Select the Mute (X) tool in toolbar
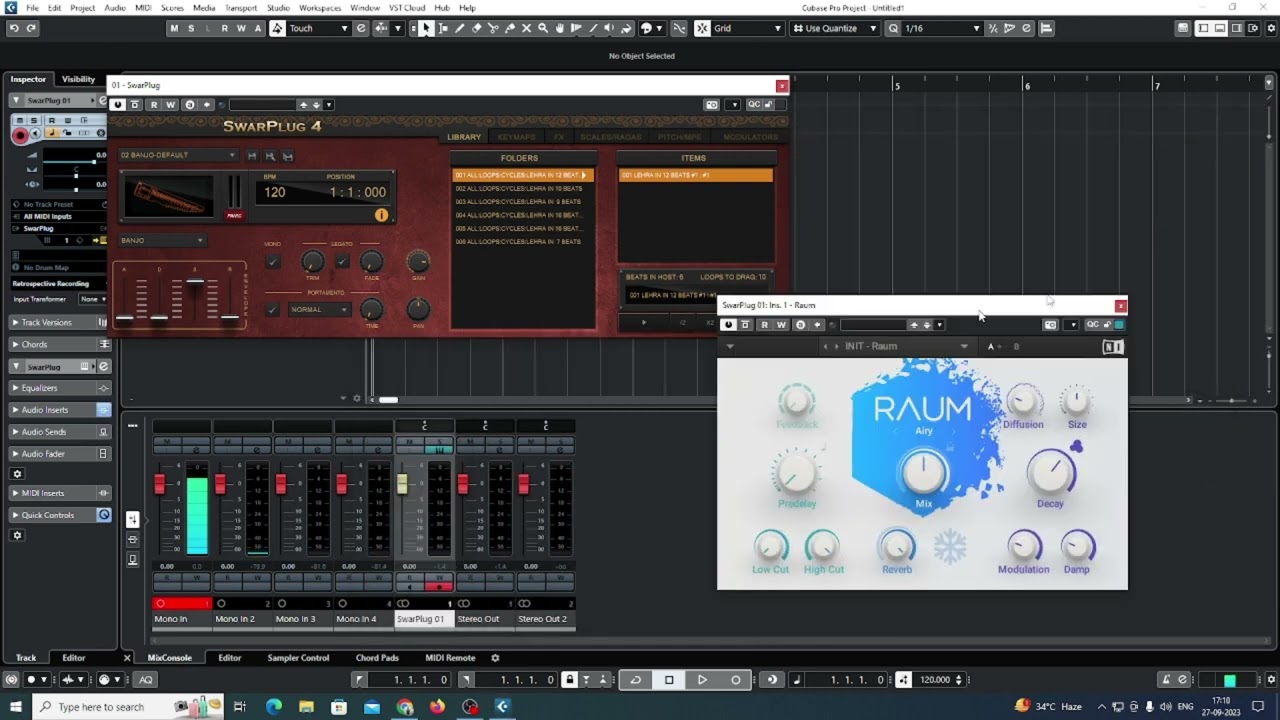 point(526,28)
